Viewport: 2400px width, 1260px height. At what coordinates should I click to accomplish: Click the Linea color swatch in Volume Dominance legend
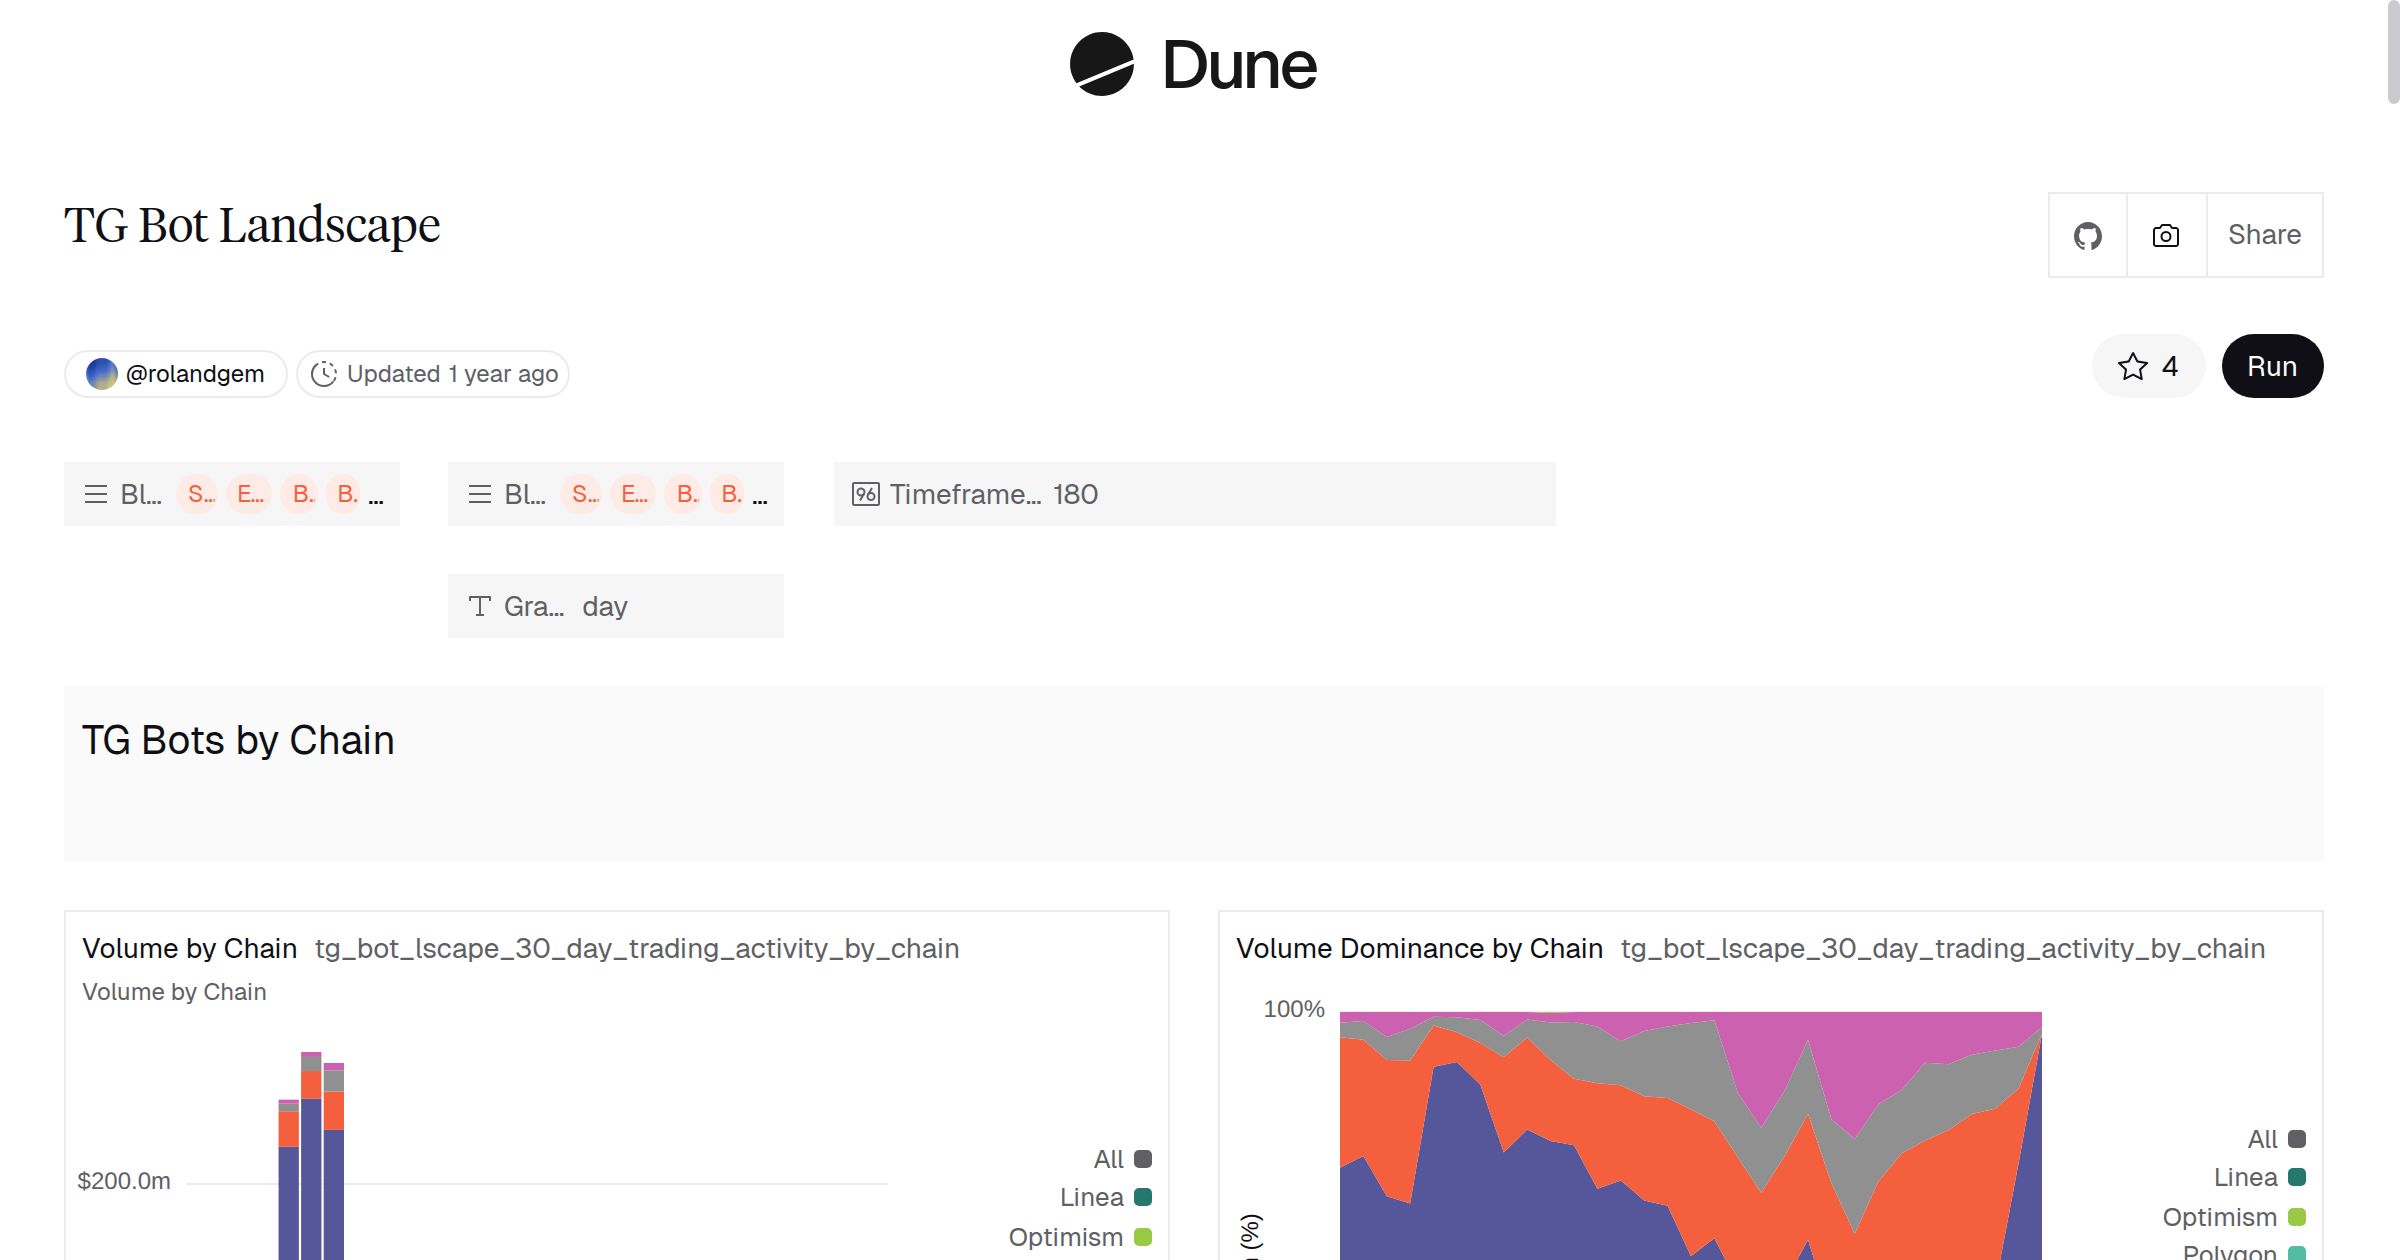pyautogui.click(x=2297, y=1178)
